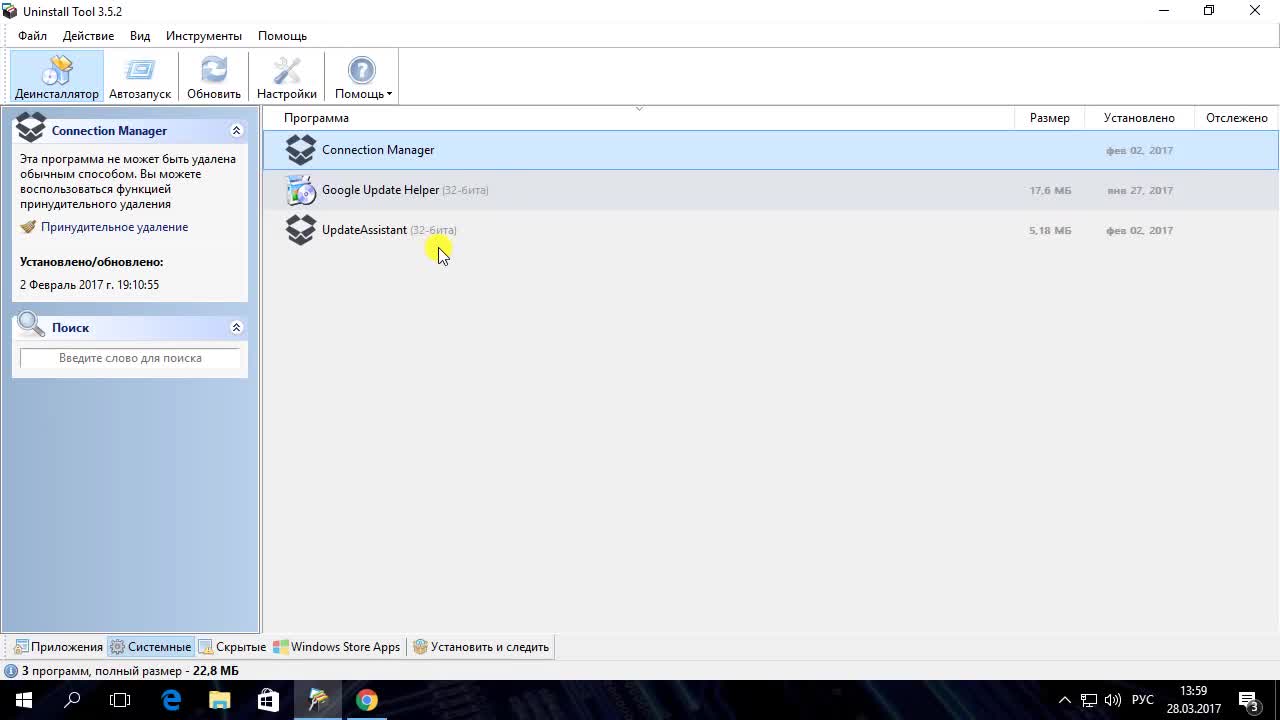Launch Microsoft Edge from the taskbar
The width and height of the screenshot is (1280, 720).
tap(171, 700)
